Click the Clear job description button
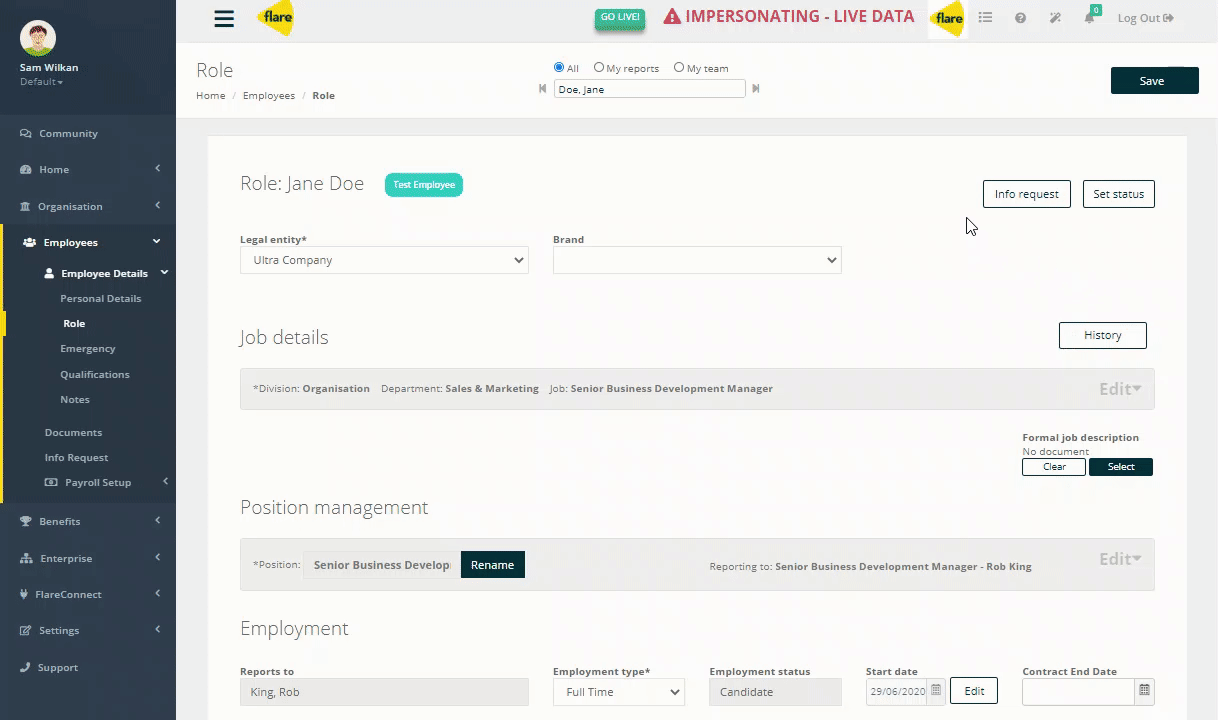This screenshot has width=1218, height=720. [x=1054, y=467]
